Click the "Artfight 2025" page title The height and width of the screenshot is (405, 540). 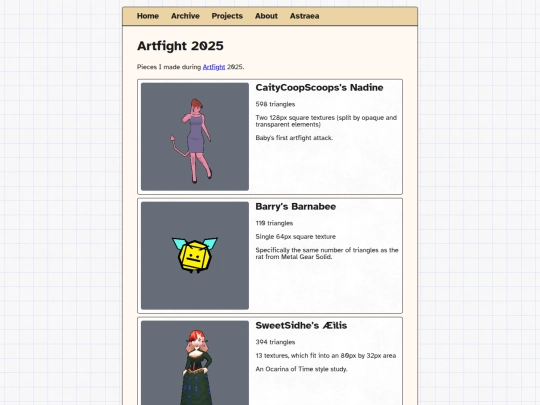(180, 46)
